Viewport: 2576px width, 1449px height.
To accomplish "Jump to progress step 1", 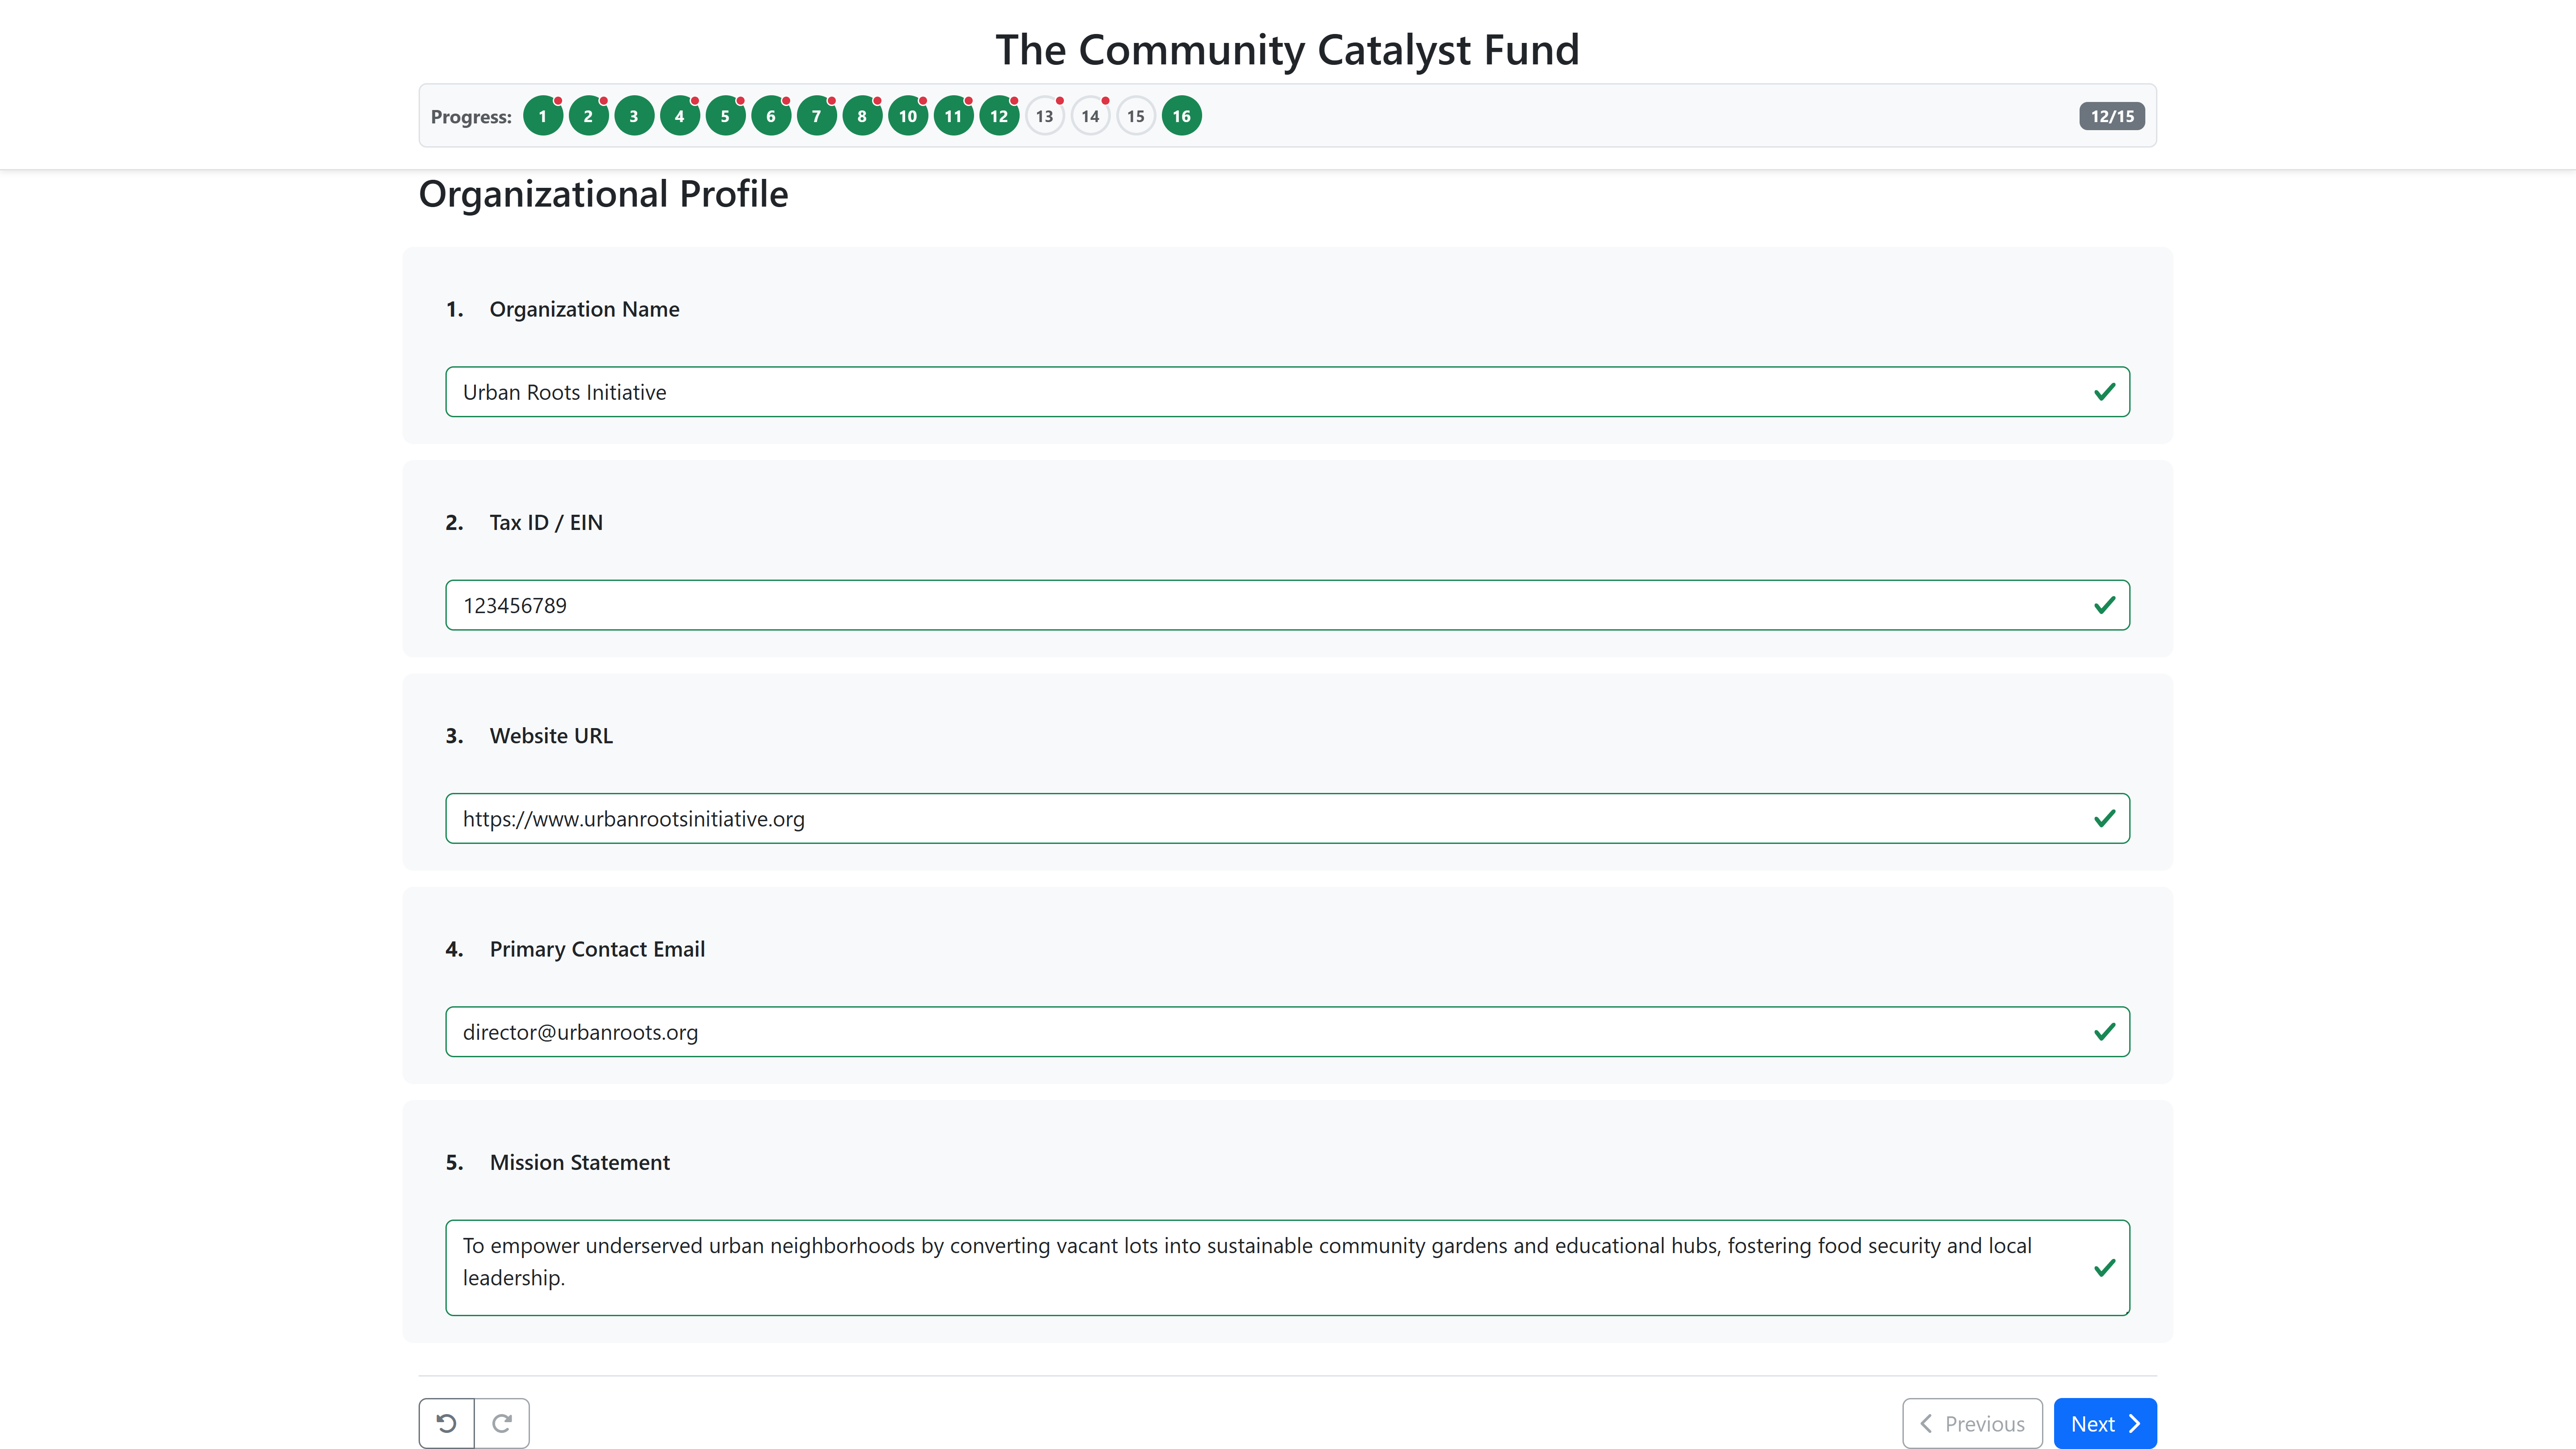I will tap(542, 116).
